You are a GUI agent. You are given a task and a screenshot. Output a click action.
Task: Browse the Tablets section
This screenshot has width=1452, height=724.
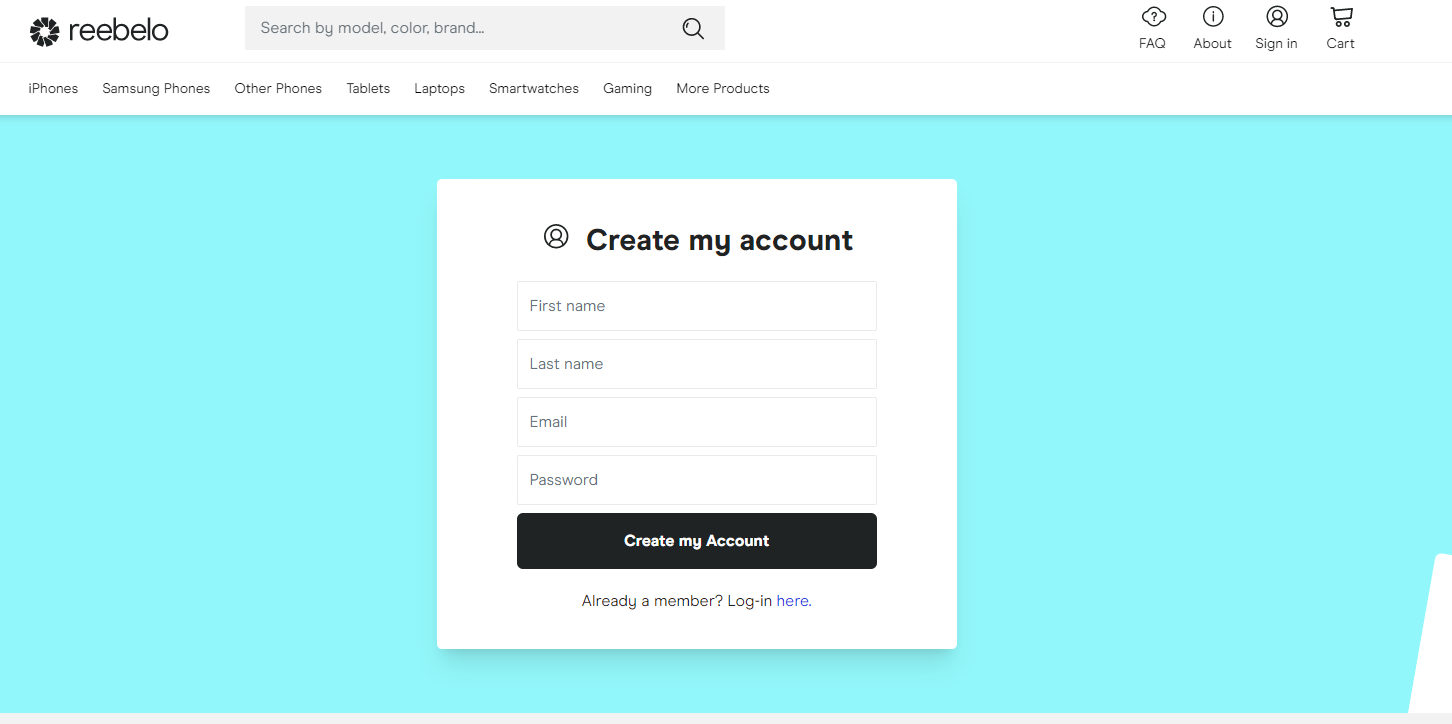coord(368,88)
